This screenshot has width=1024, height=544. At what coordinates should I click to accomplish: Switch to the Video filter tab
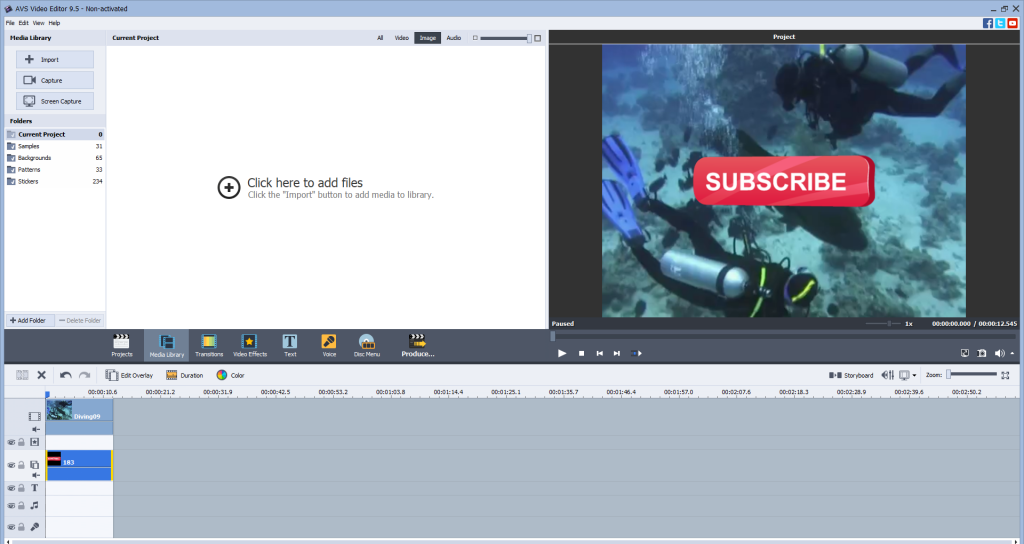[401, 38]
